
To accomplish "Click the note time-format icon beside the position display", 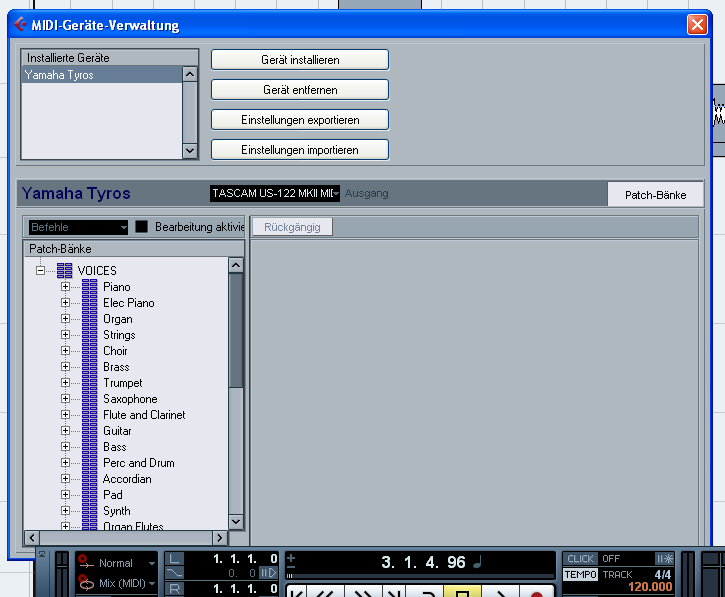I will tap(478, 562).
